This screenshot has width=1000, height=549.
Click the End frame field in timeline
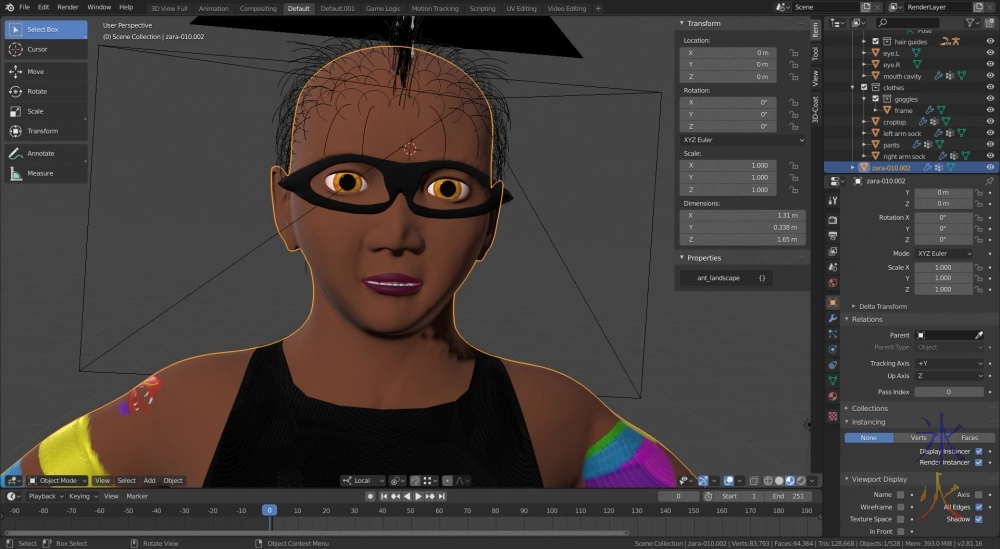(790, 496)
